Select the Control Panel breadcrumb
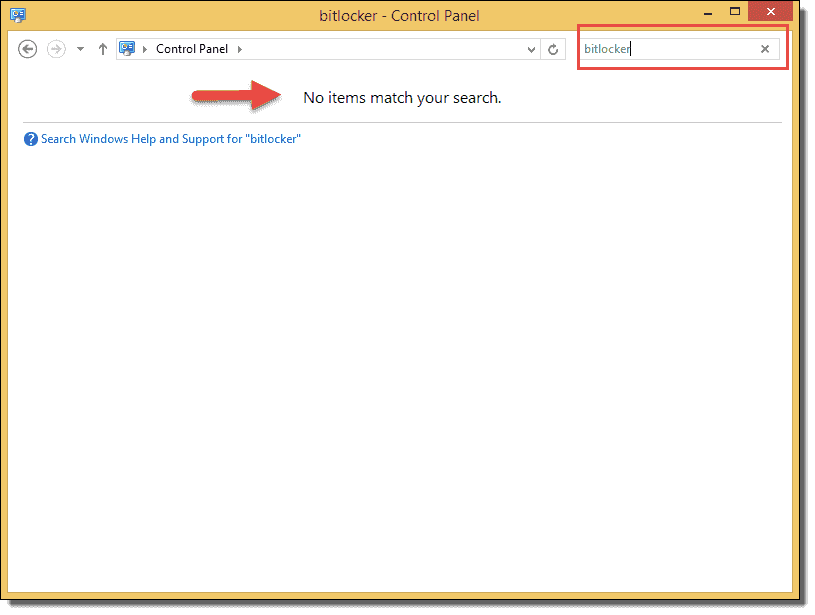815x615 pixels. [x=192, y=48]
